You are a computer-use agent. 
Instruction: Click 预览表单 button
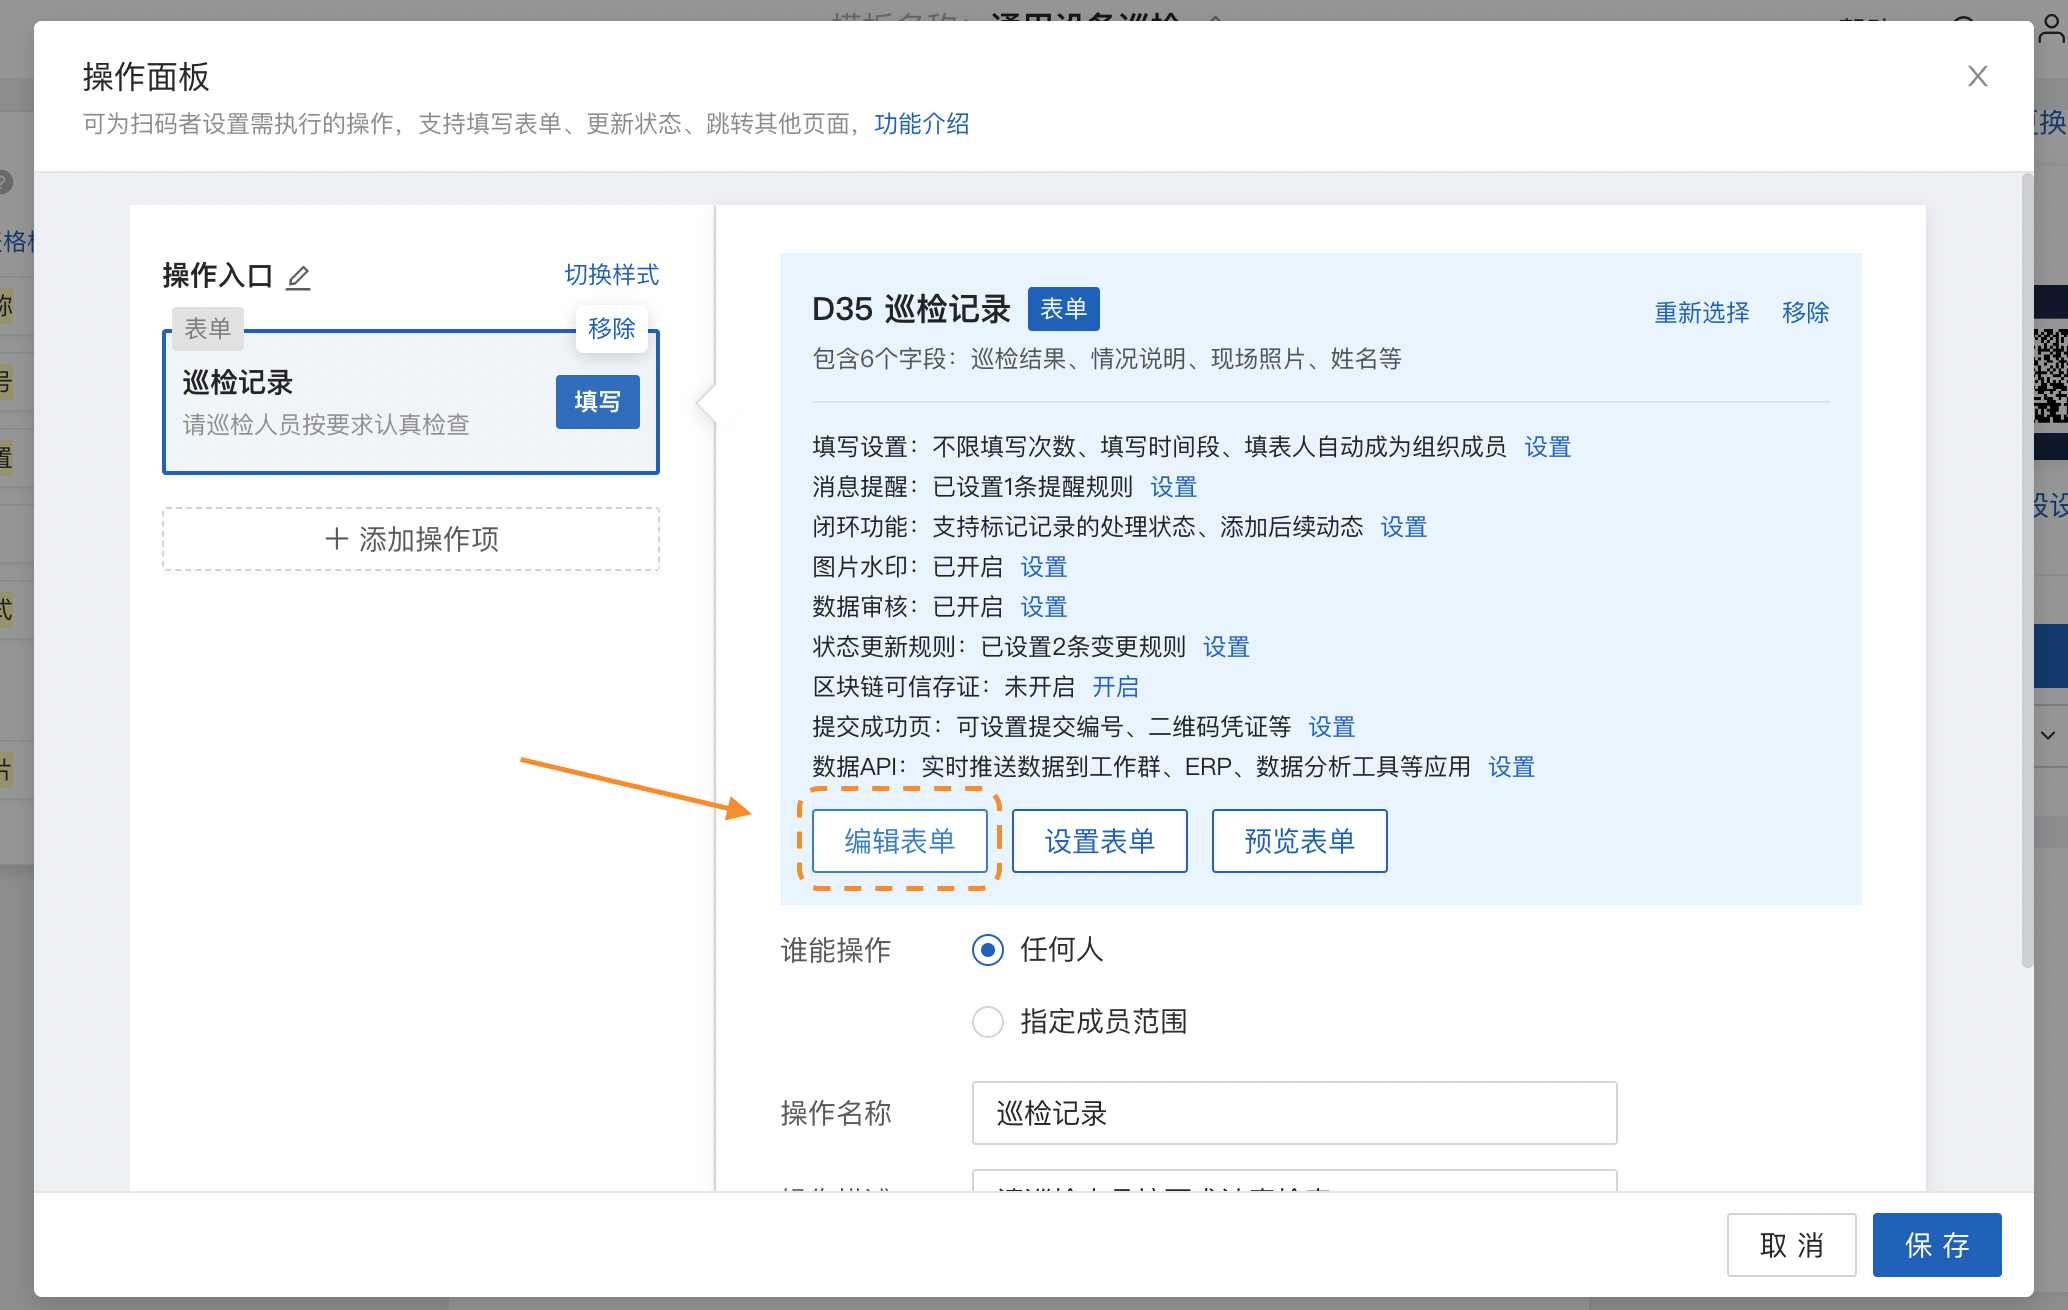click(1299, 841)
